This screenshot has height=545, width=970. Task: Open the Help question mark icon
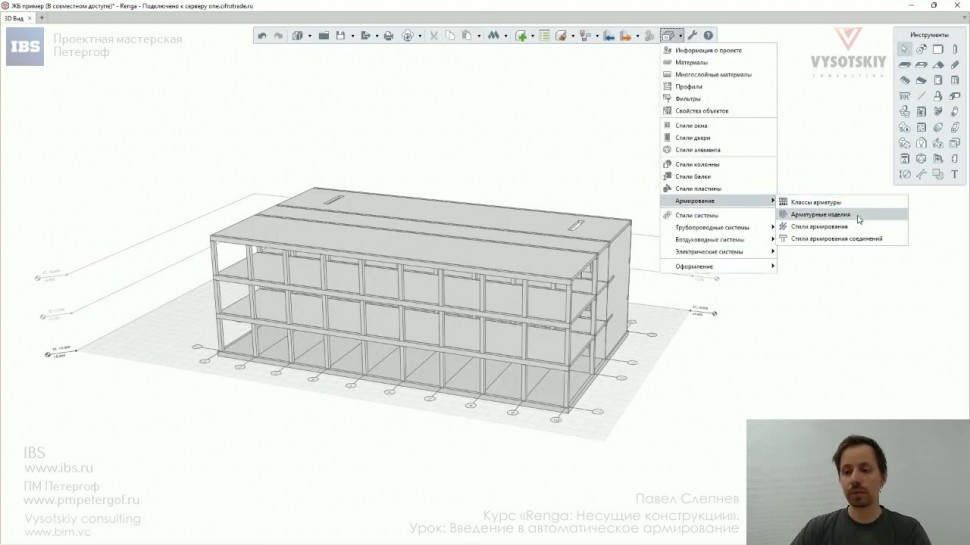[x=708, y=36]
